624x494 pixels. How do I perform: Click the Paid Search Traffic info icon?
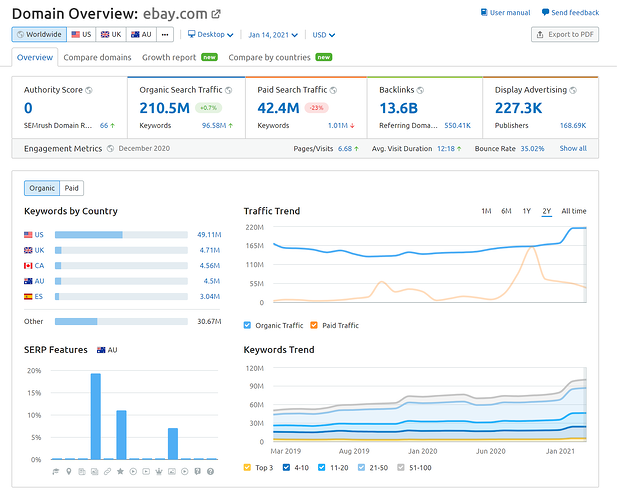(x=333, y=90)
